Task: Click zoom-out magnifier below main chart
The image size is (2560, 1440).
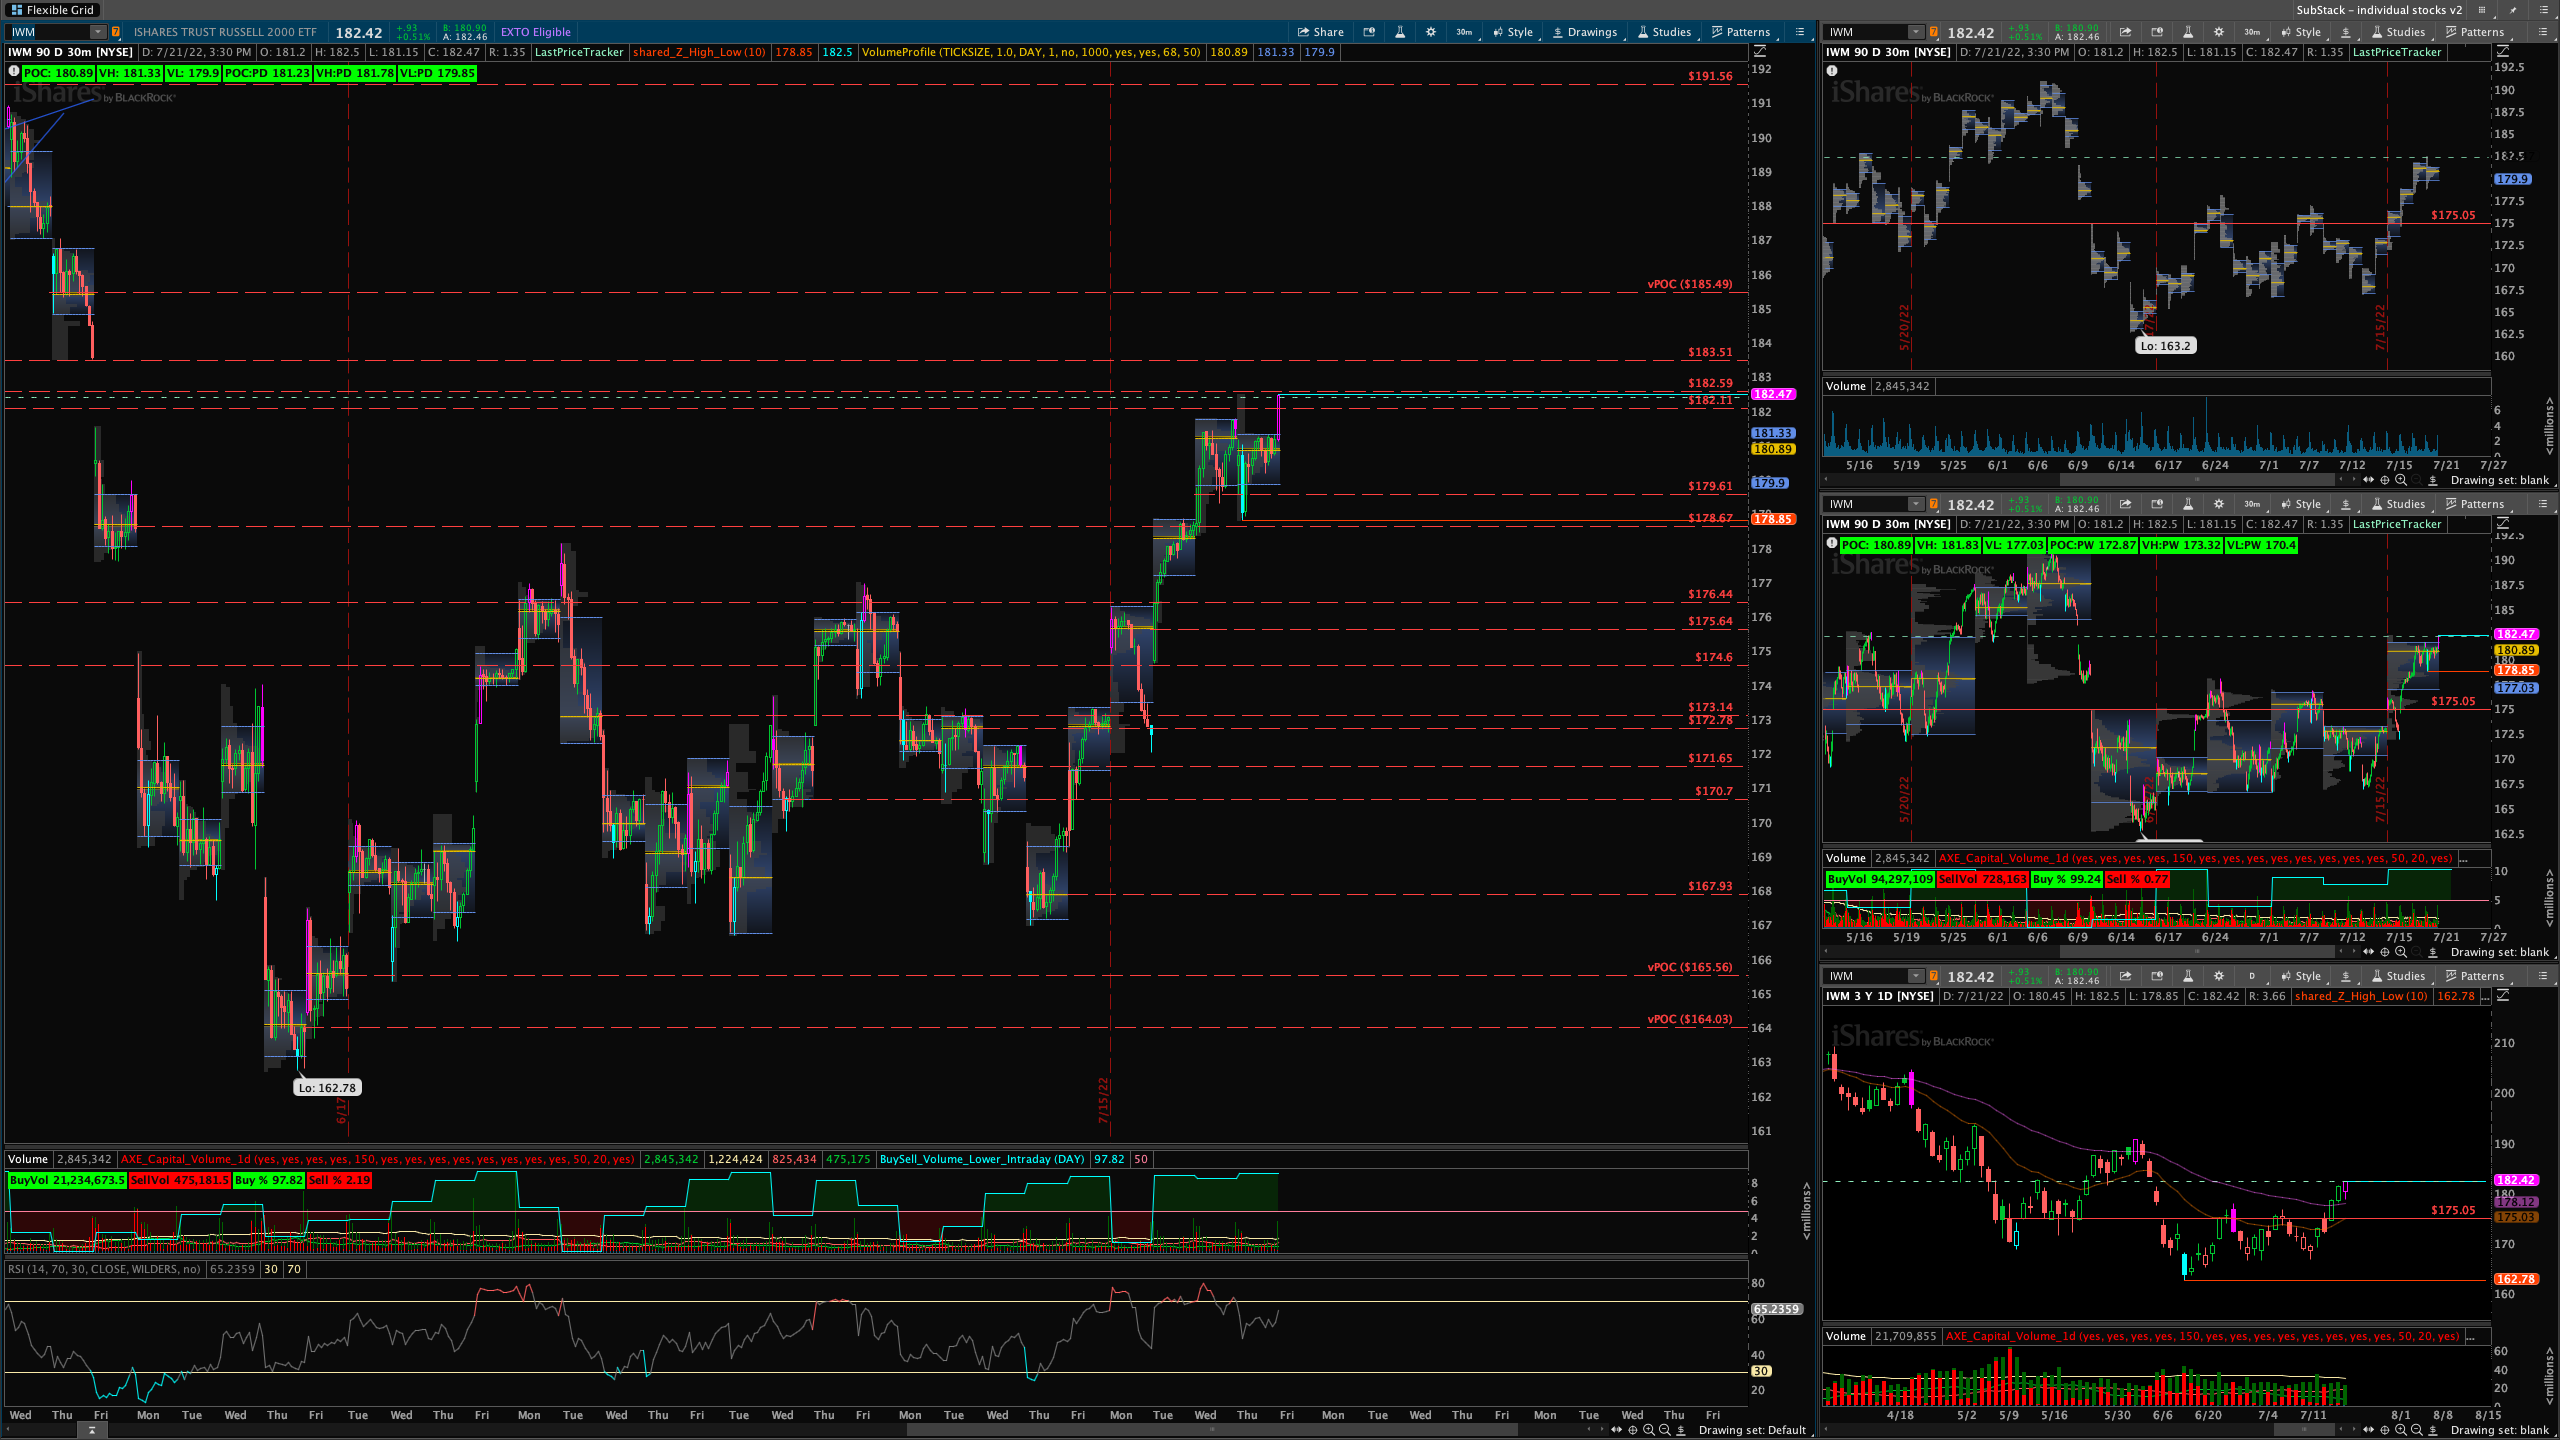Action: coord(1665,1430)
